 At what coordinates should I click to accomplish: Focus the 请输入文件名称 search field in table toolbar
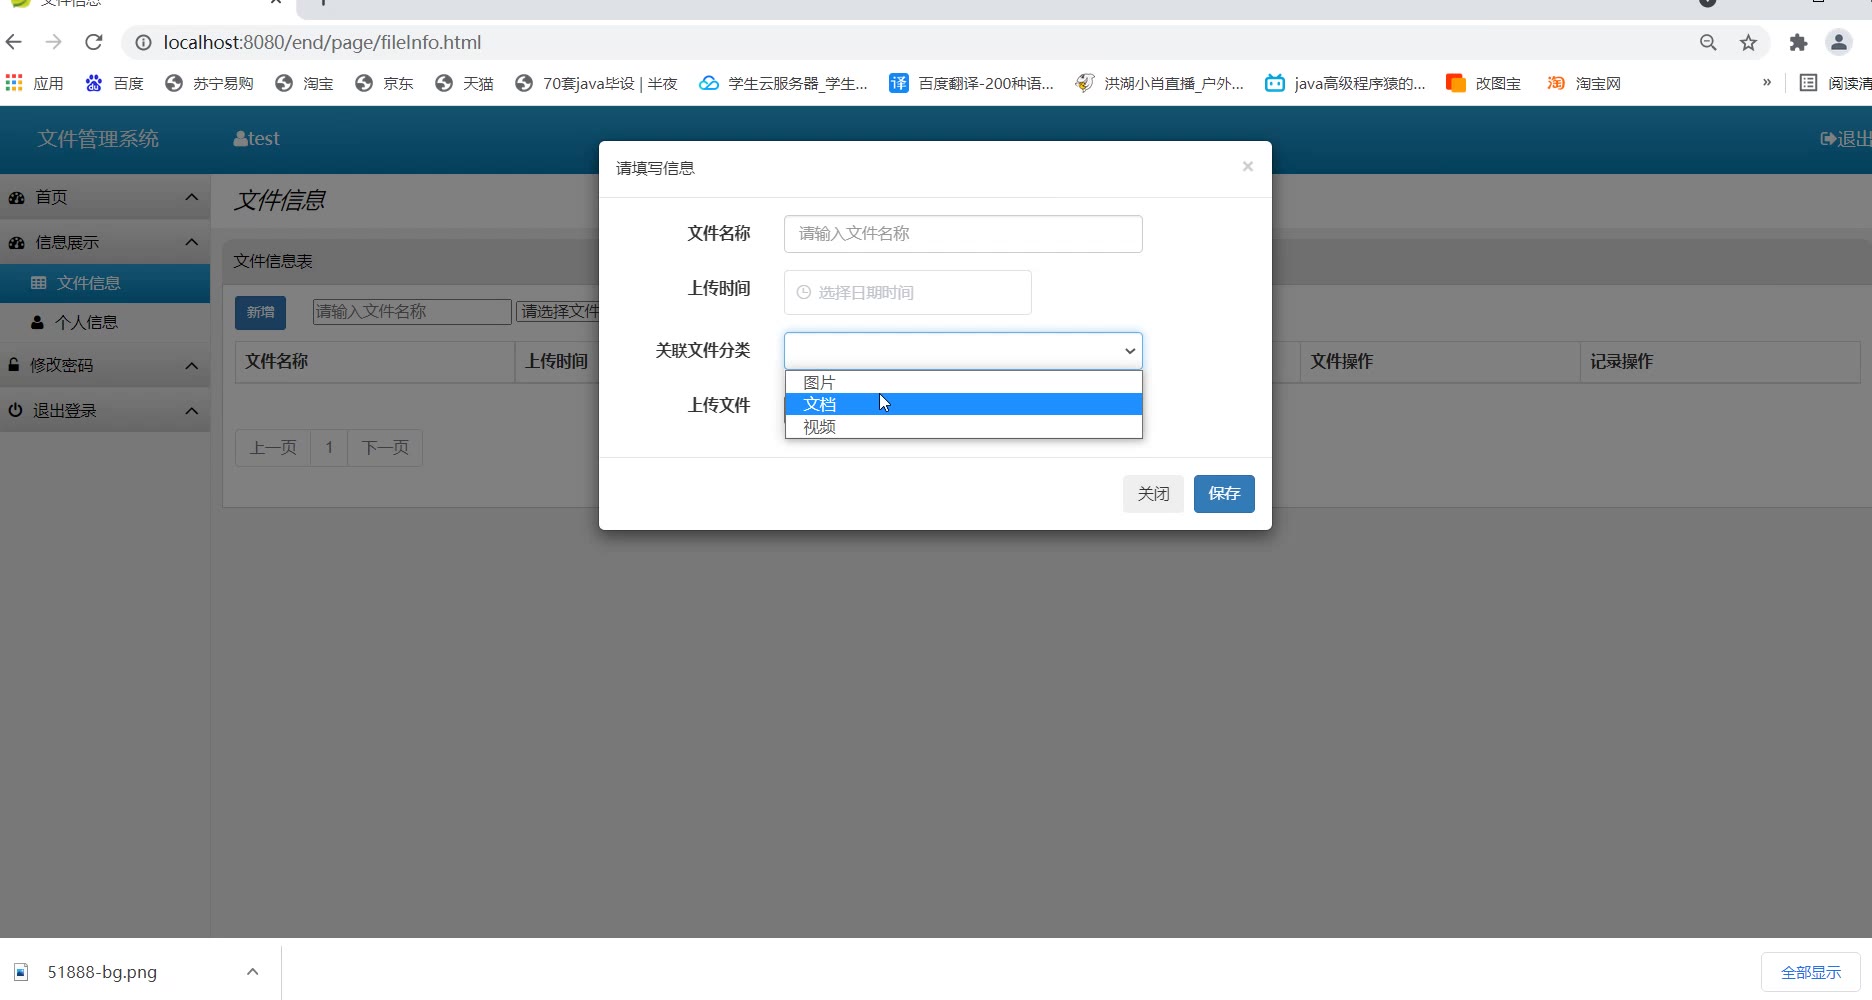(412, 312)
